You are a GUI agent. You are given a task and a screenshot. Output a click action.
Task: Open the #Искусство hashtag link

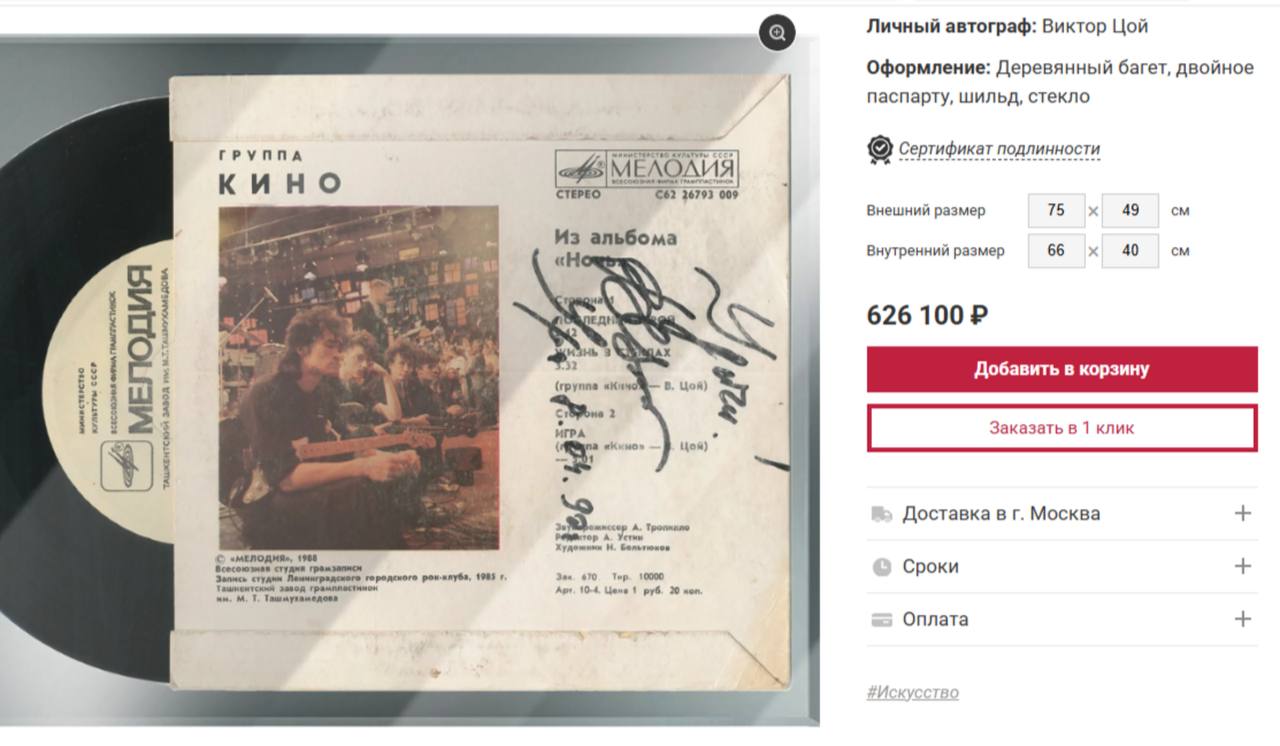(x=912, y=692)
